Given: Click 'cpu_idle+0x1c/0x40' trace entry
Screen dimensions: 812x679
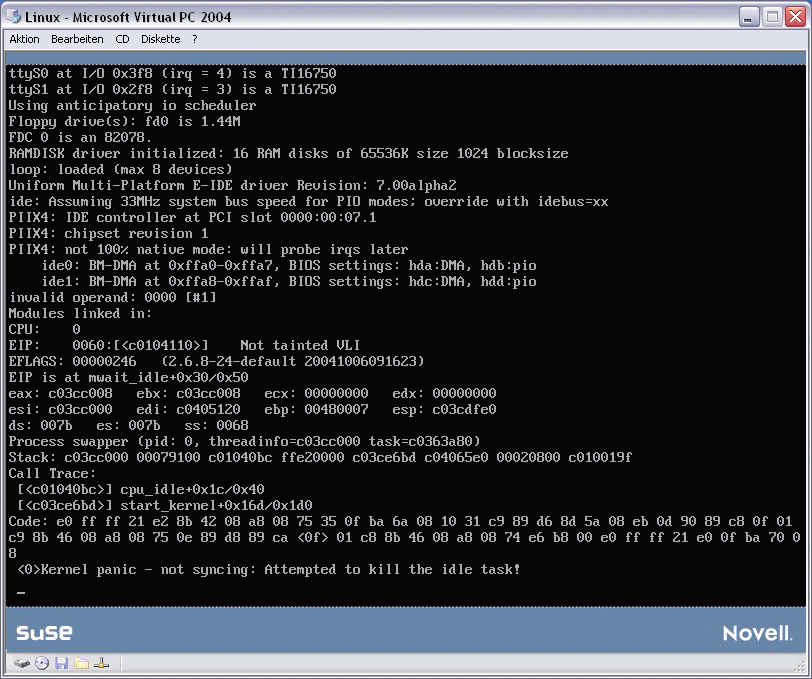Looking at the screenshot, I should tap(192, 489).
